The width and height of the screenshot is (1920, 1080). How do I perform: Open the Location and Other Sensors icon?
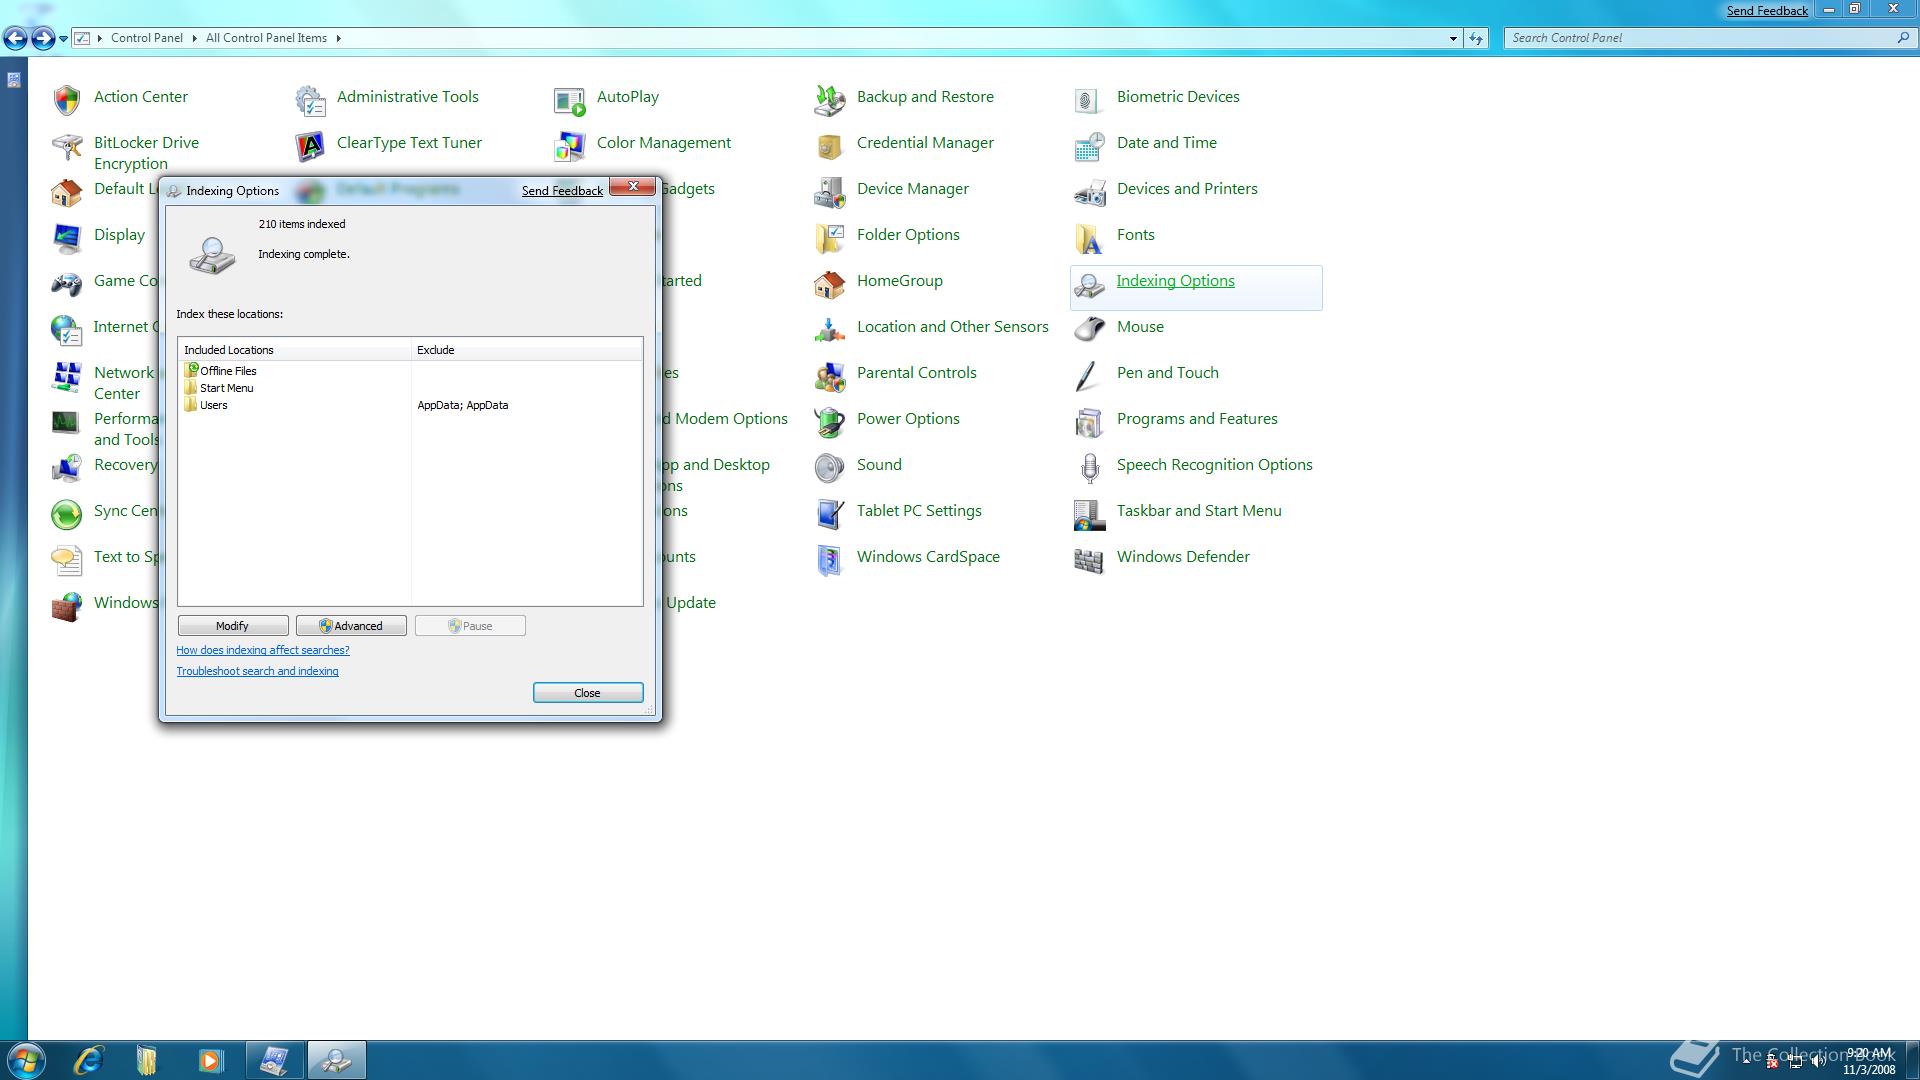(x=830, y=330)
